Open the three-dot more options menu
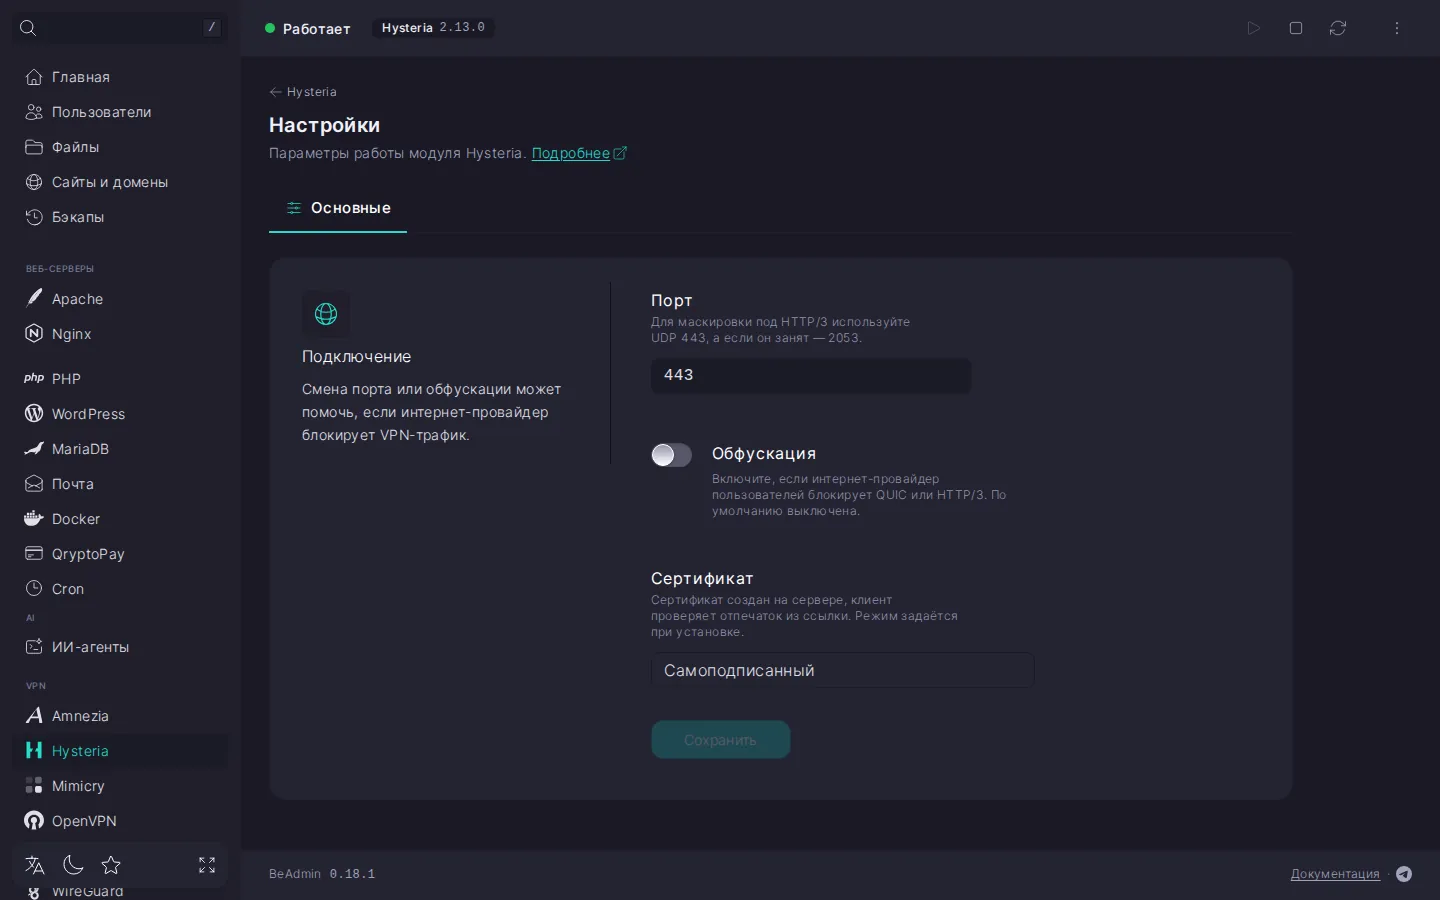Screen dimensions: 1440x900 click(x=1397, y=28)
